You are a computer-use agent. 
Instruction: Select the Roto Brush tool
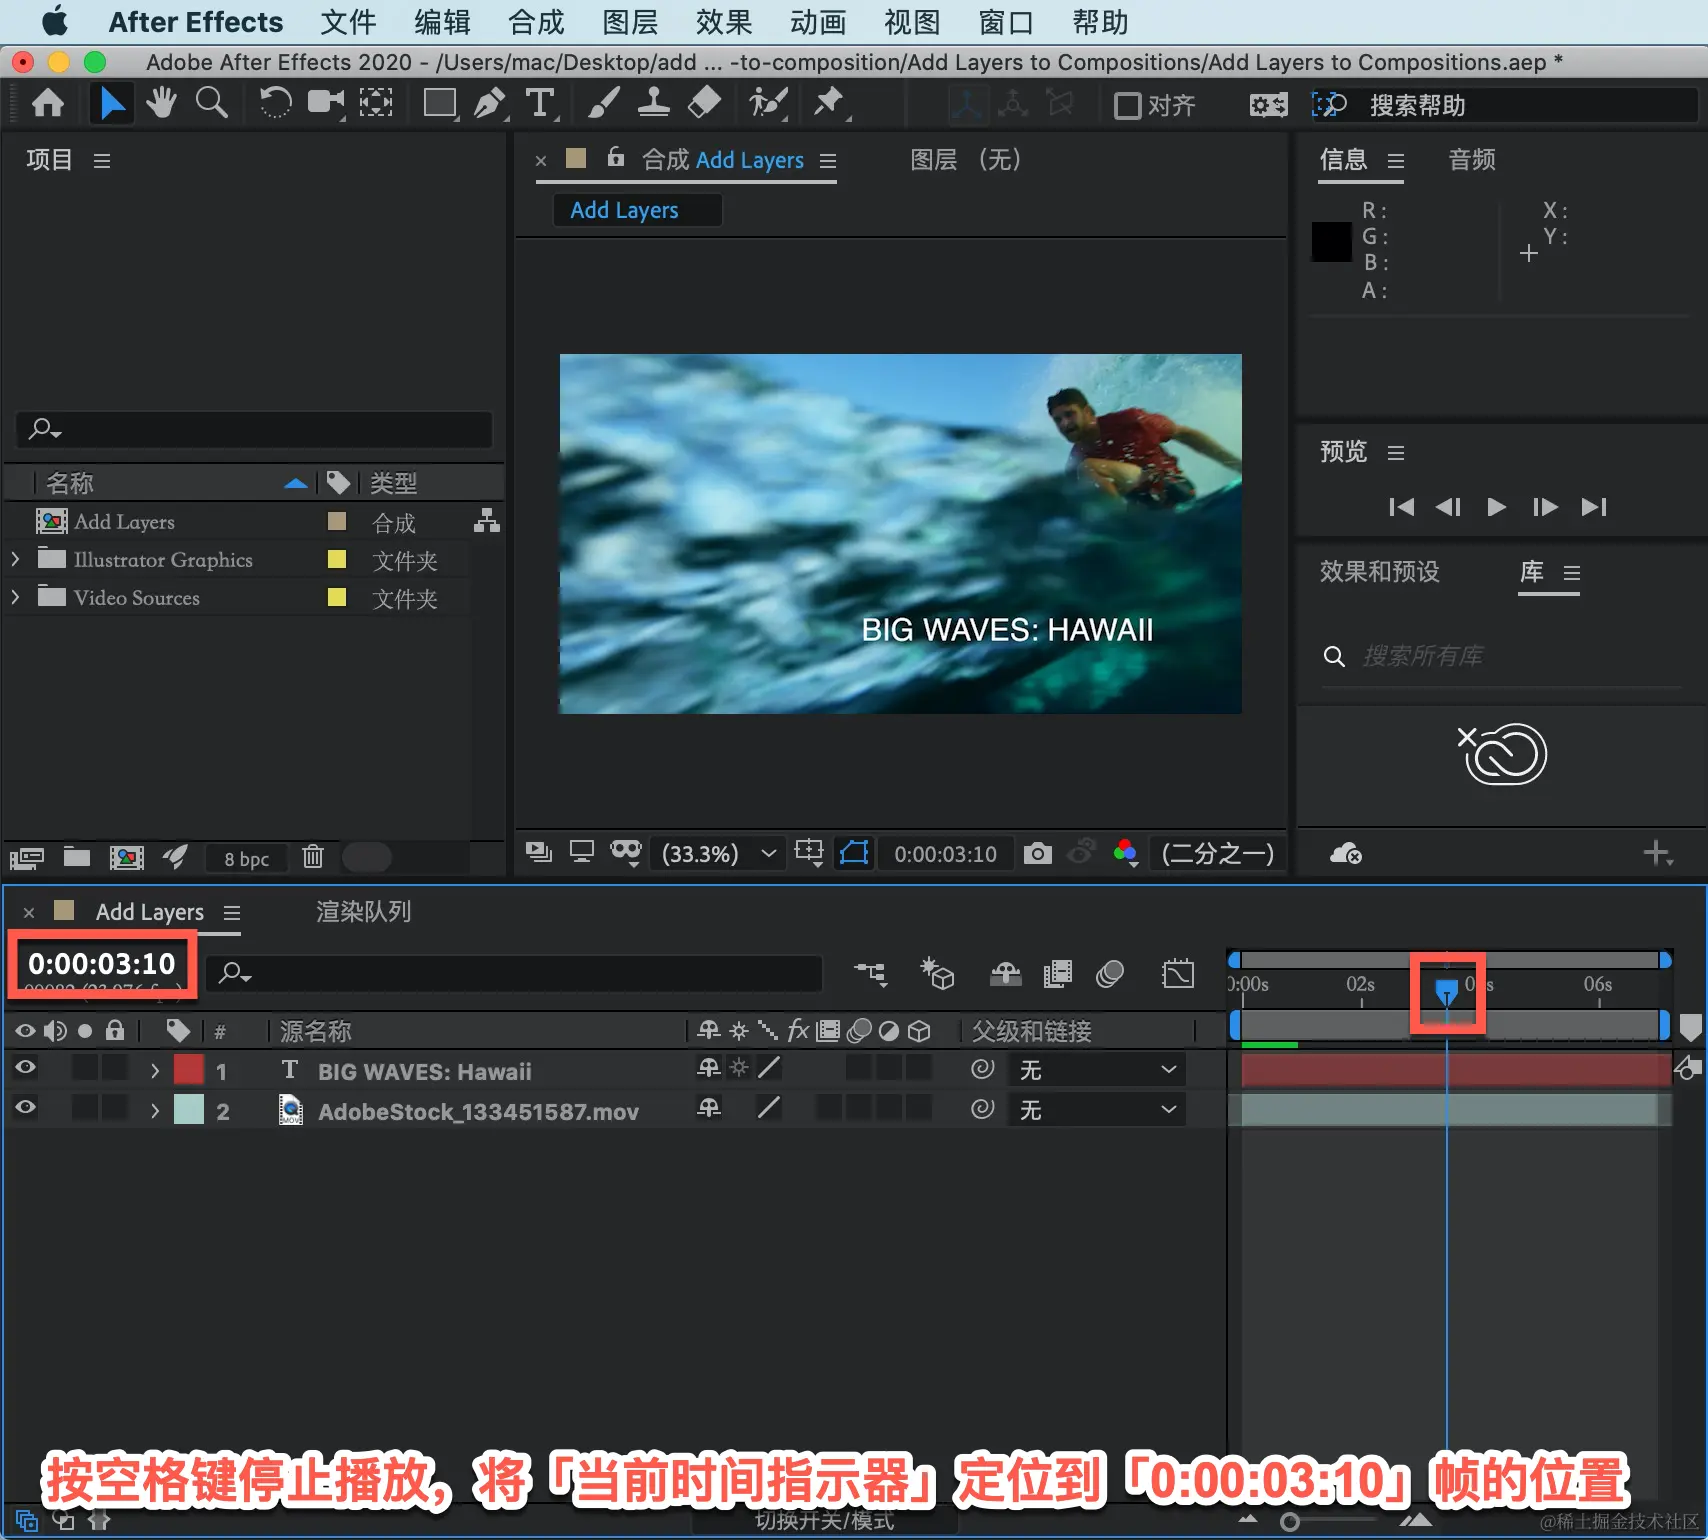pyautogui.click(x=768, y=103)
